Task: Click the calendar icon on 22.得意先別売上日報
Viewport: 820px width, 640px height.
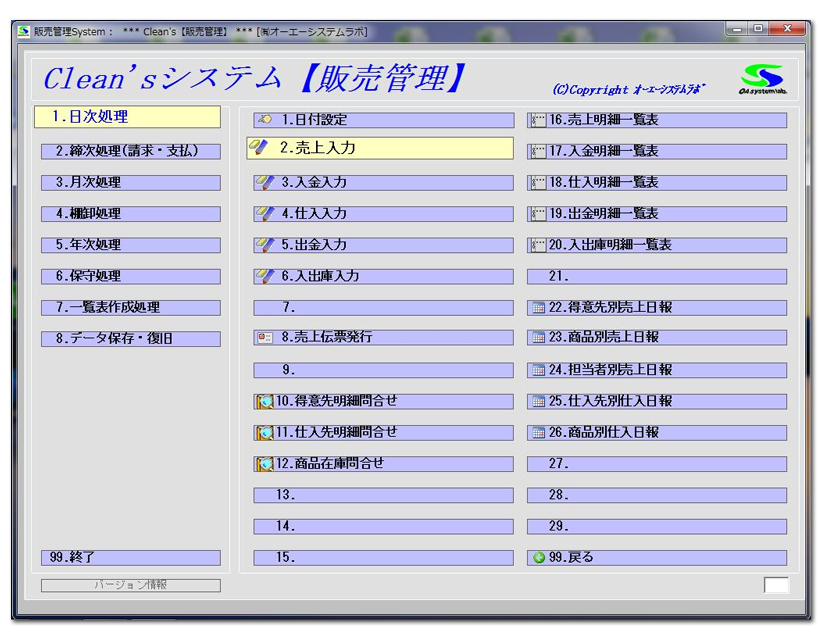Action: [x=539, y=307]
